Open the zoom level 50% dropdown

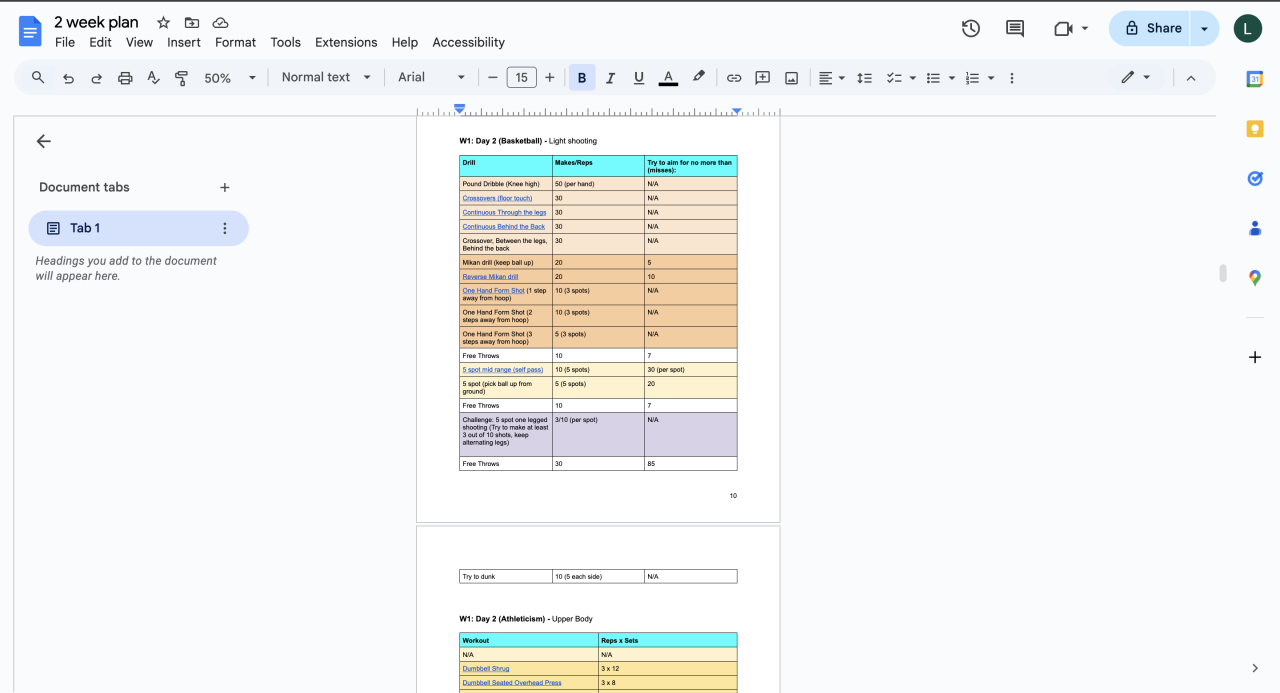point(230,78)
